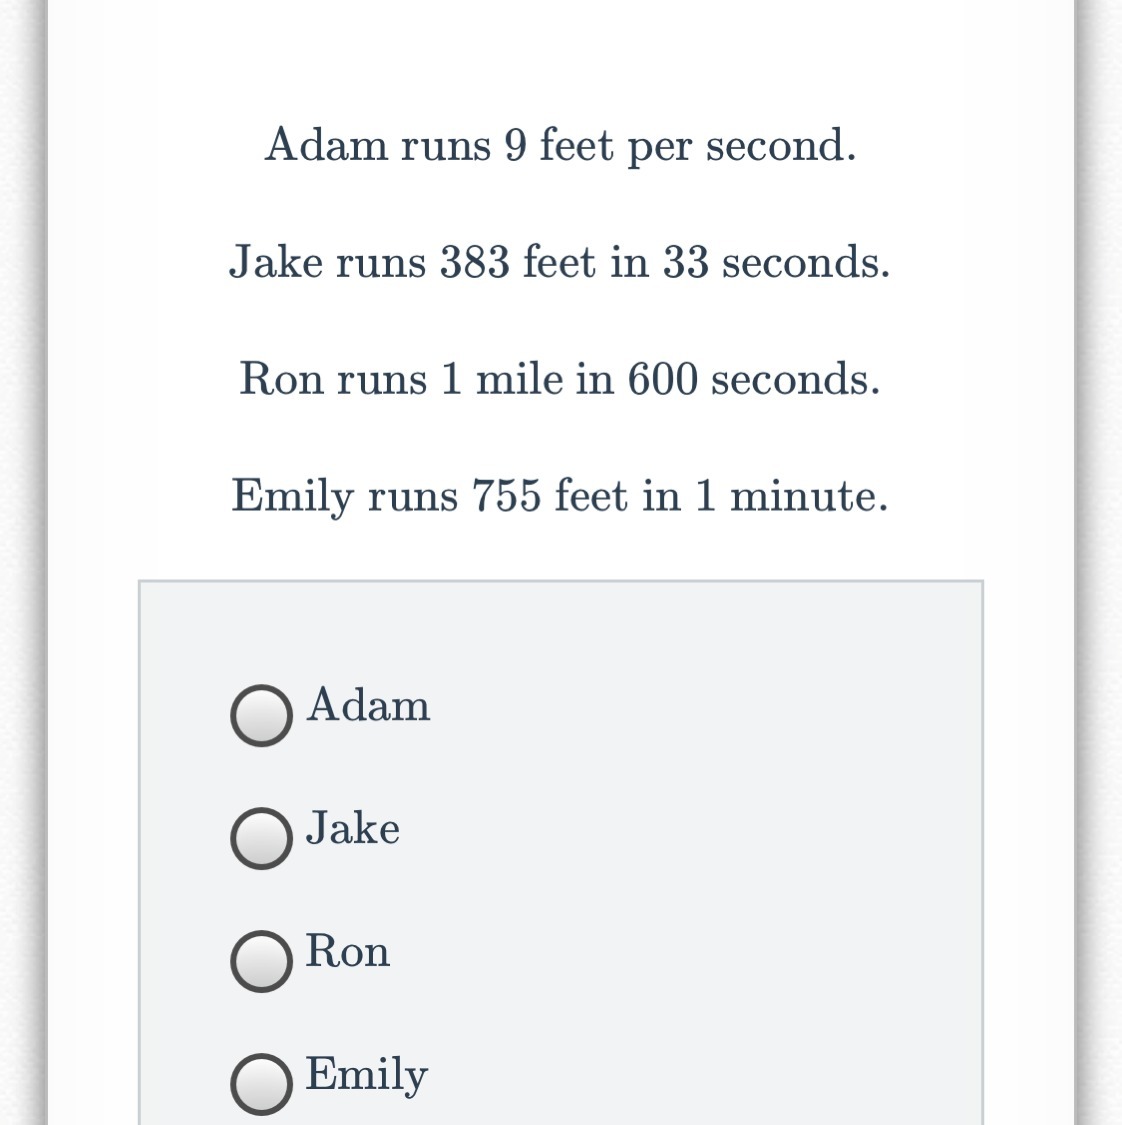Click the "Adam" answer option label
This screenshot has height=1125, width=1122.
click(x=368, y=705)
